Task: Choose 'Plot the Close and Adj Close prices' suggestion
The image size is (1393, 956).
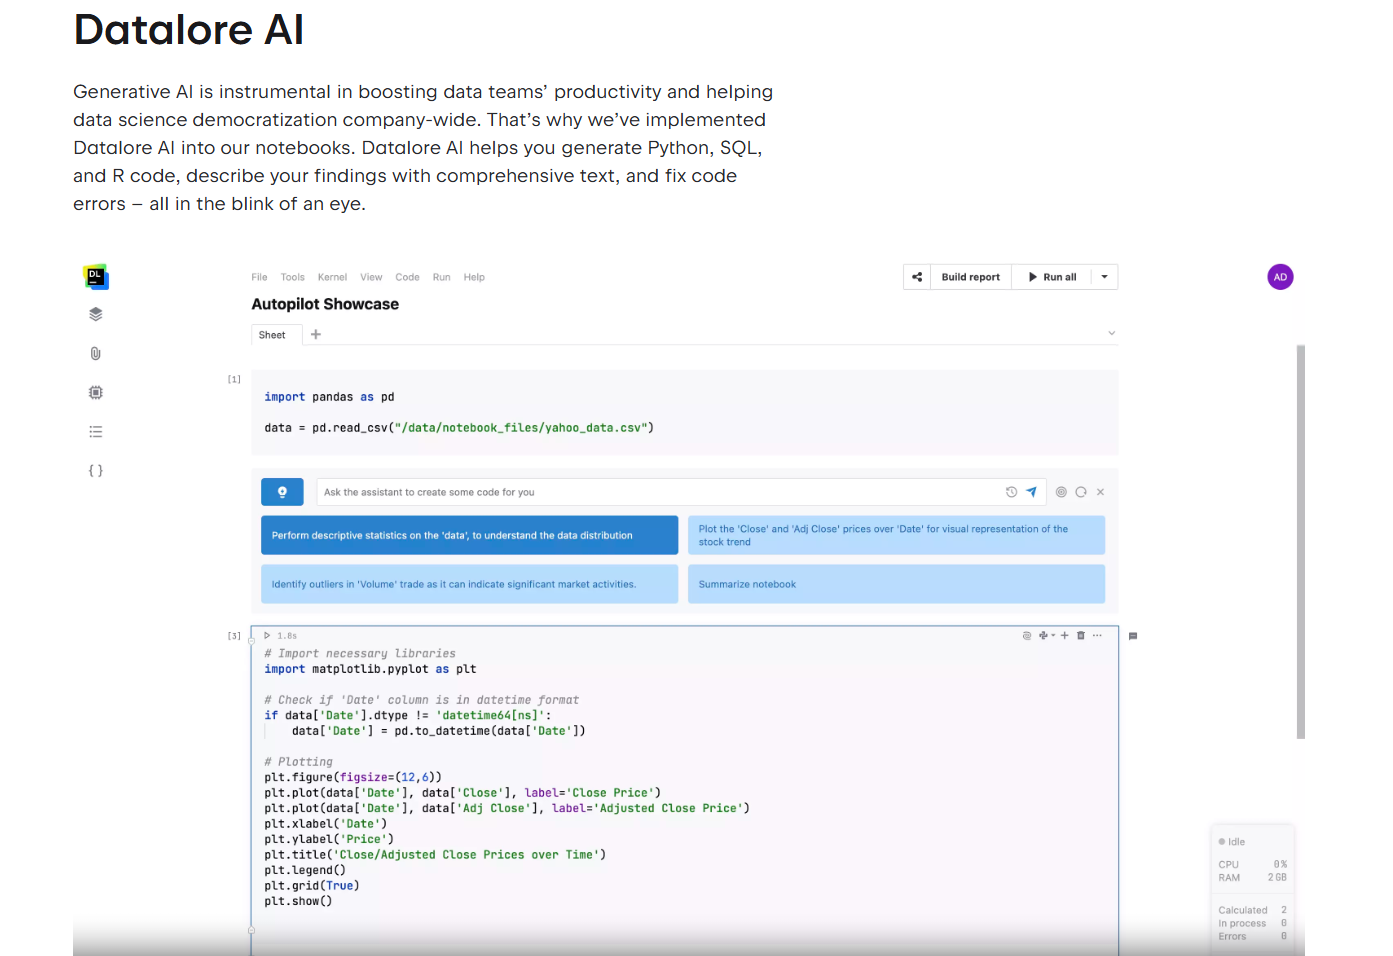Action: point(896,535)
